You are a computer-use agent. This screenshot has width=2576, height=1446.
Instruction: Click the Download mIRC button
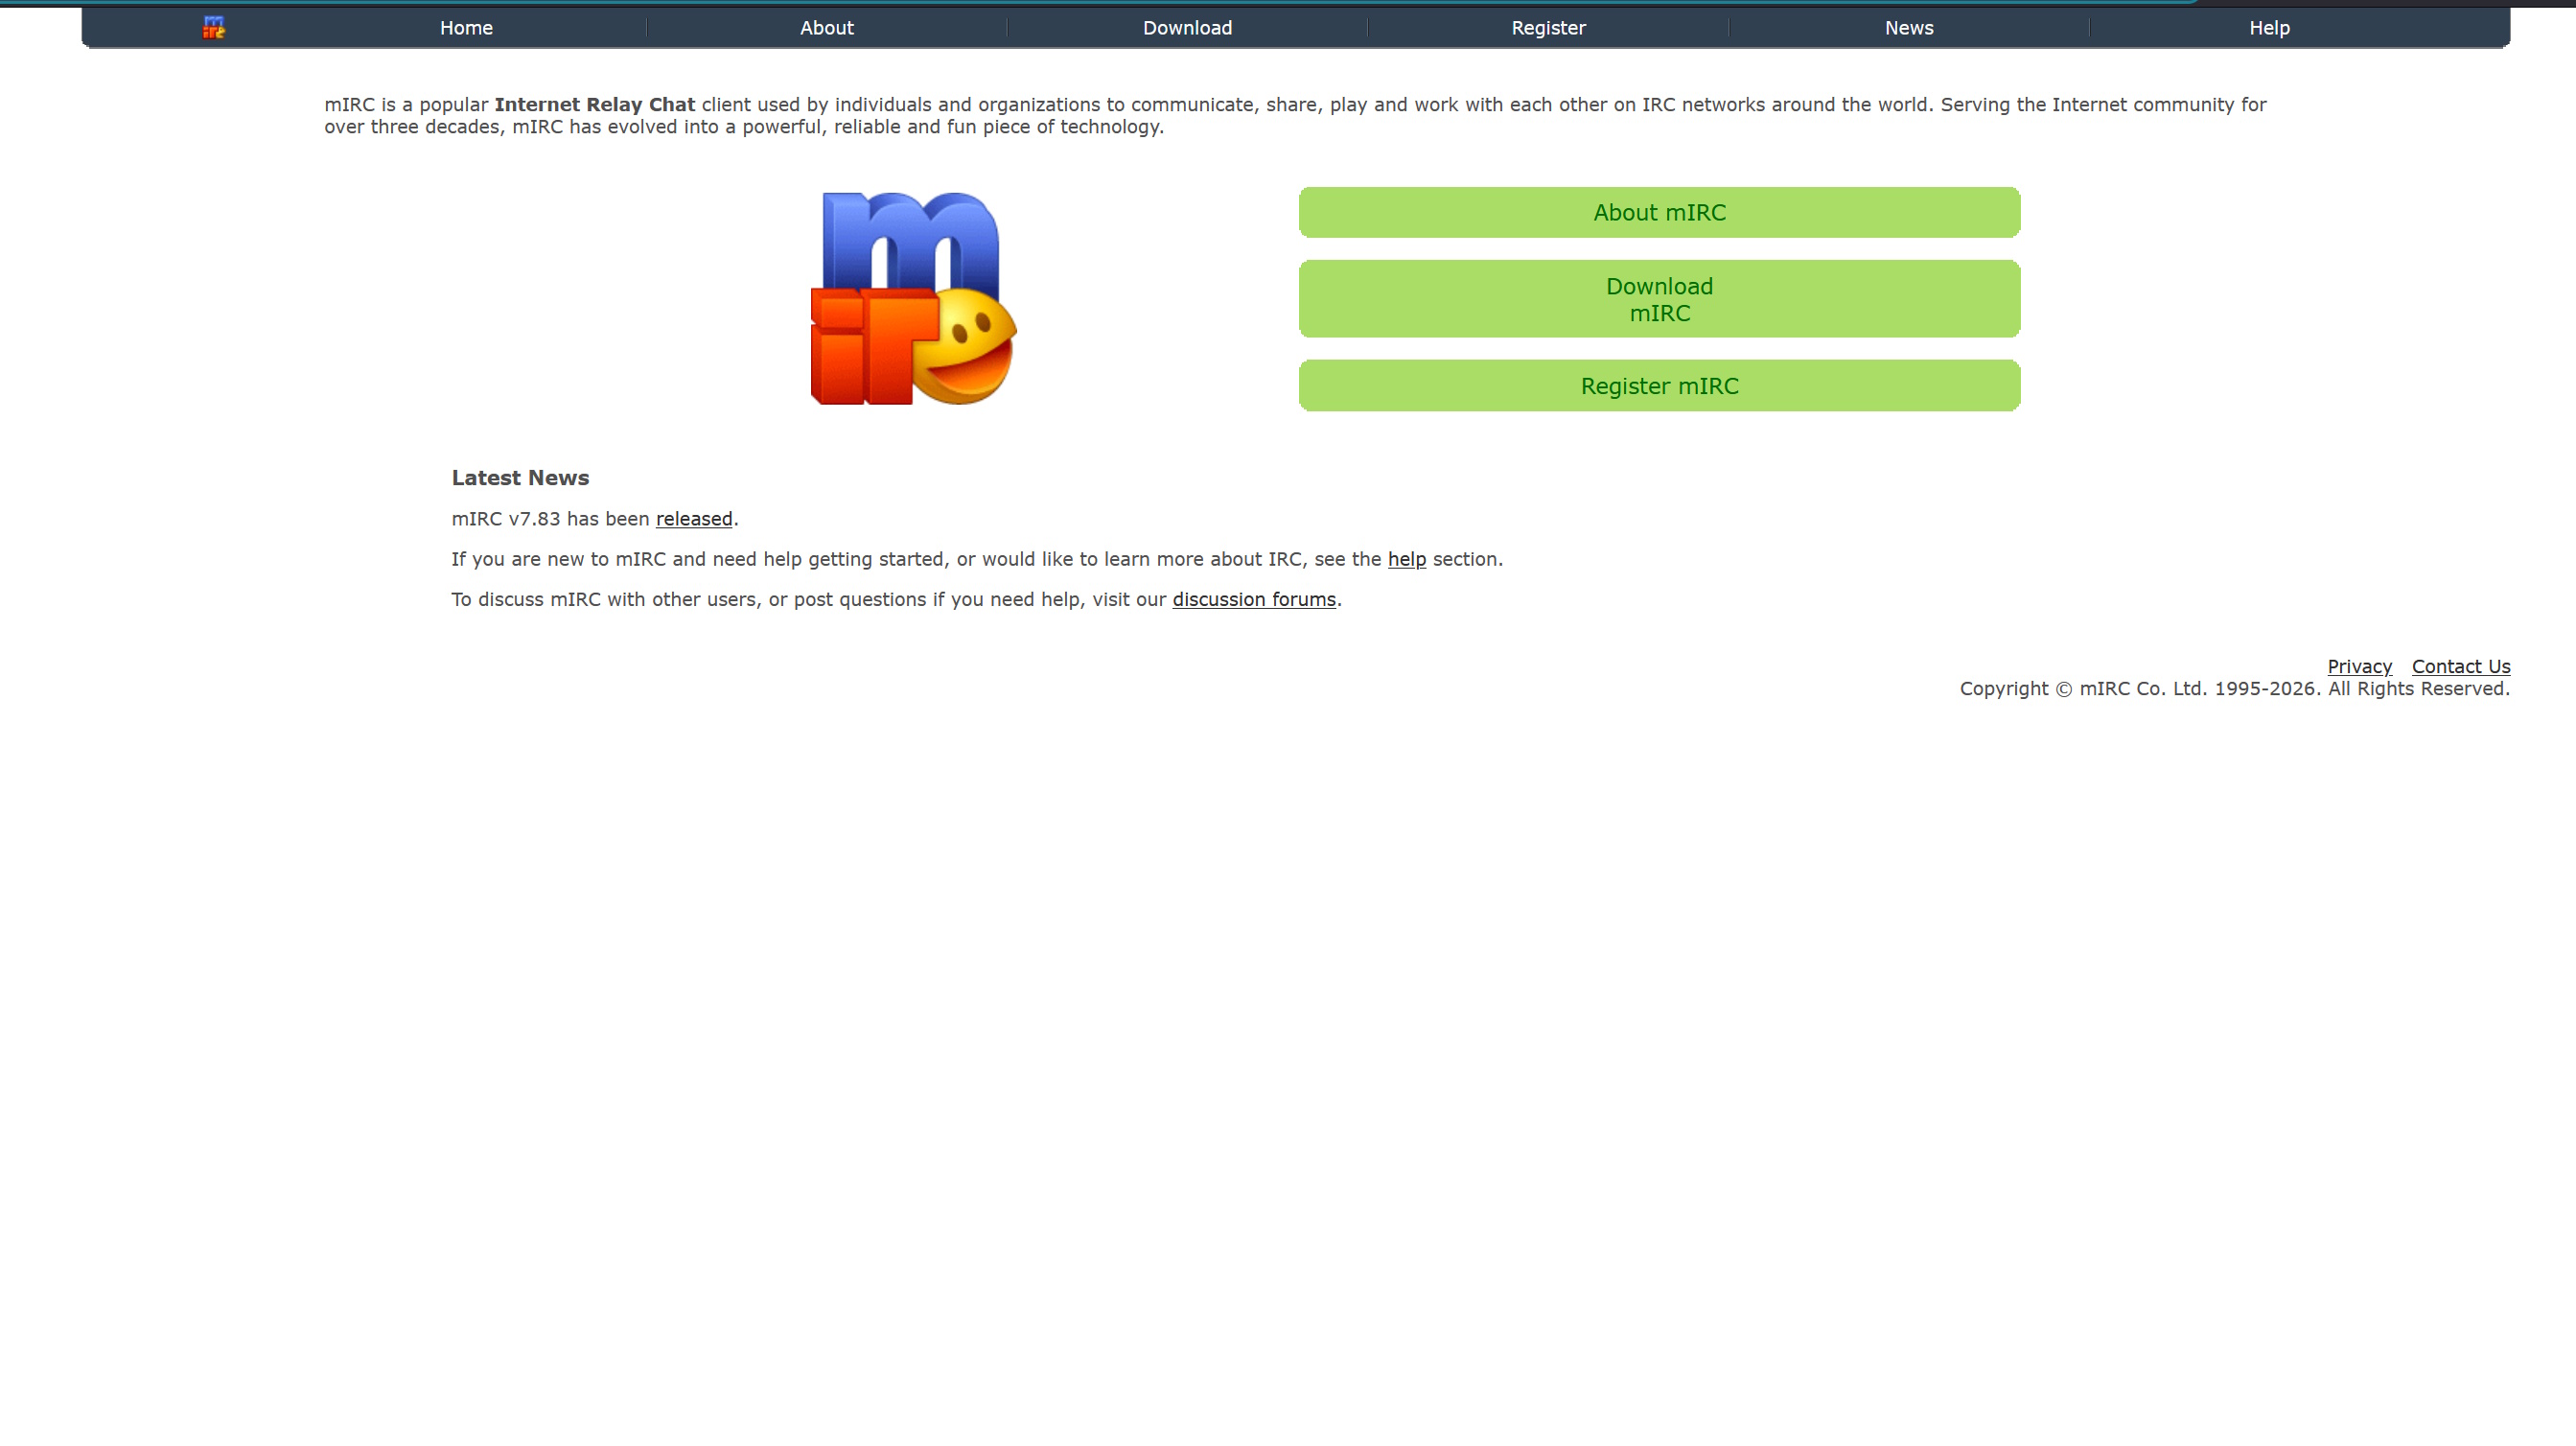1659,298
